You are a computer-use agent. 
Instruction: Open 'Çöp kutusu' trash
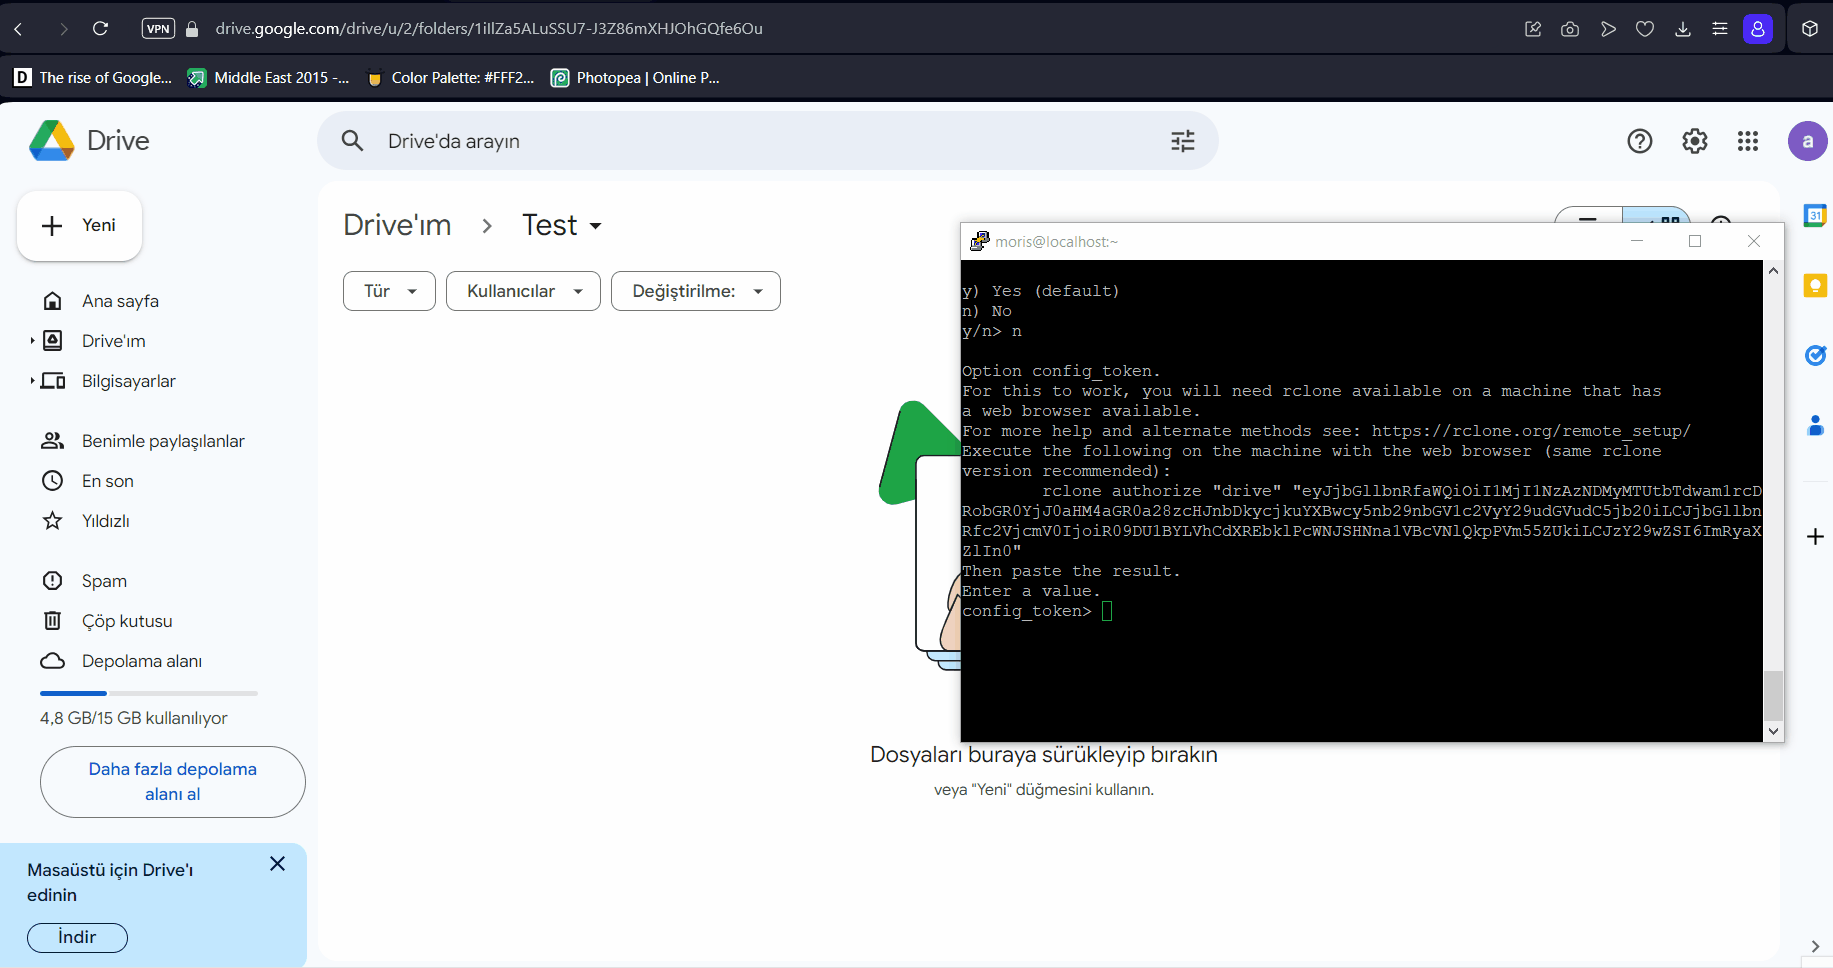click(x=127, y=621)
